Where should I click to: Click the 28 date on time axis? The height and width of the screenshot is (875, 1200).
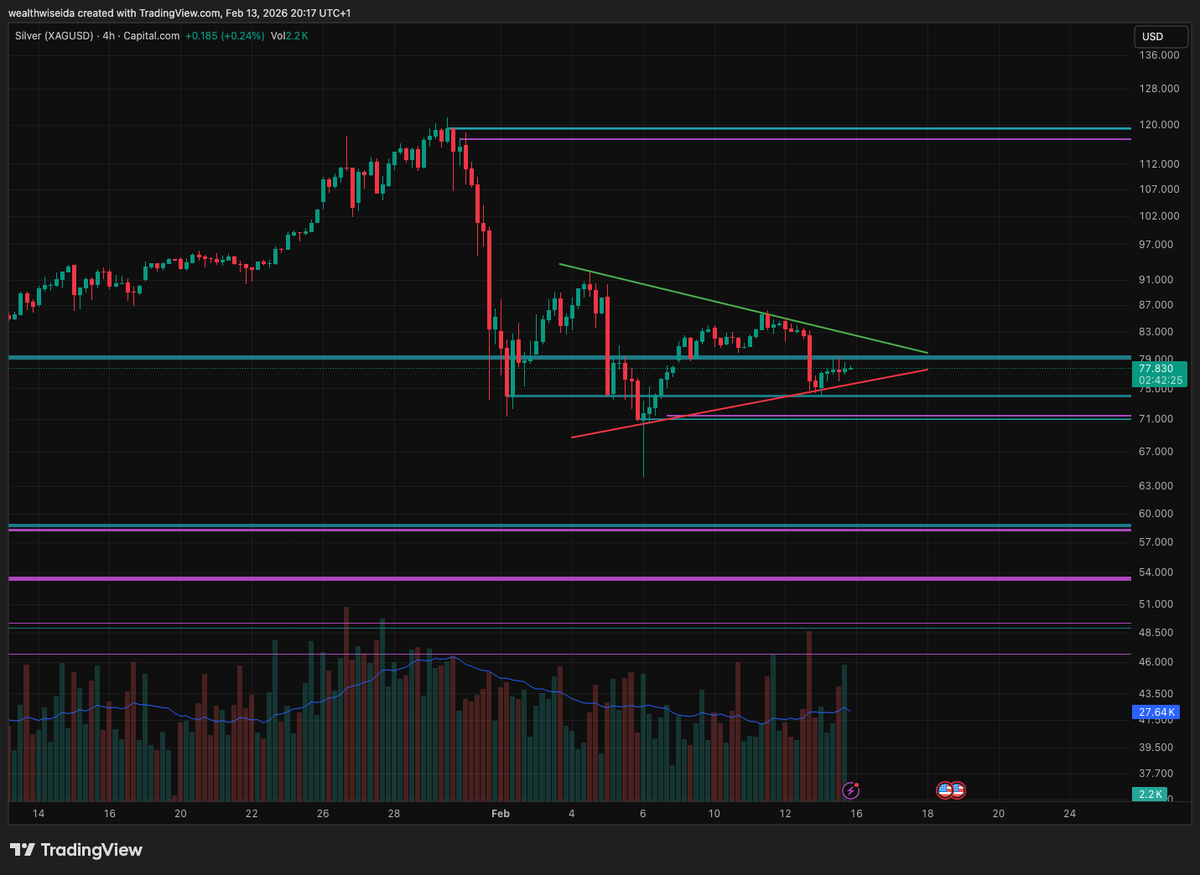pyautogui.click(x=394, y=814)
